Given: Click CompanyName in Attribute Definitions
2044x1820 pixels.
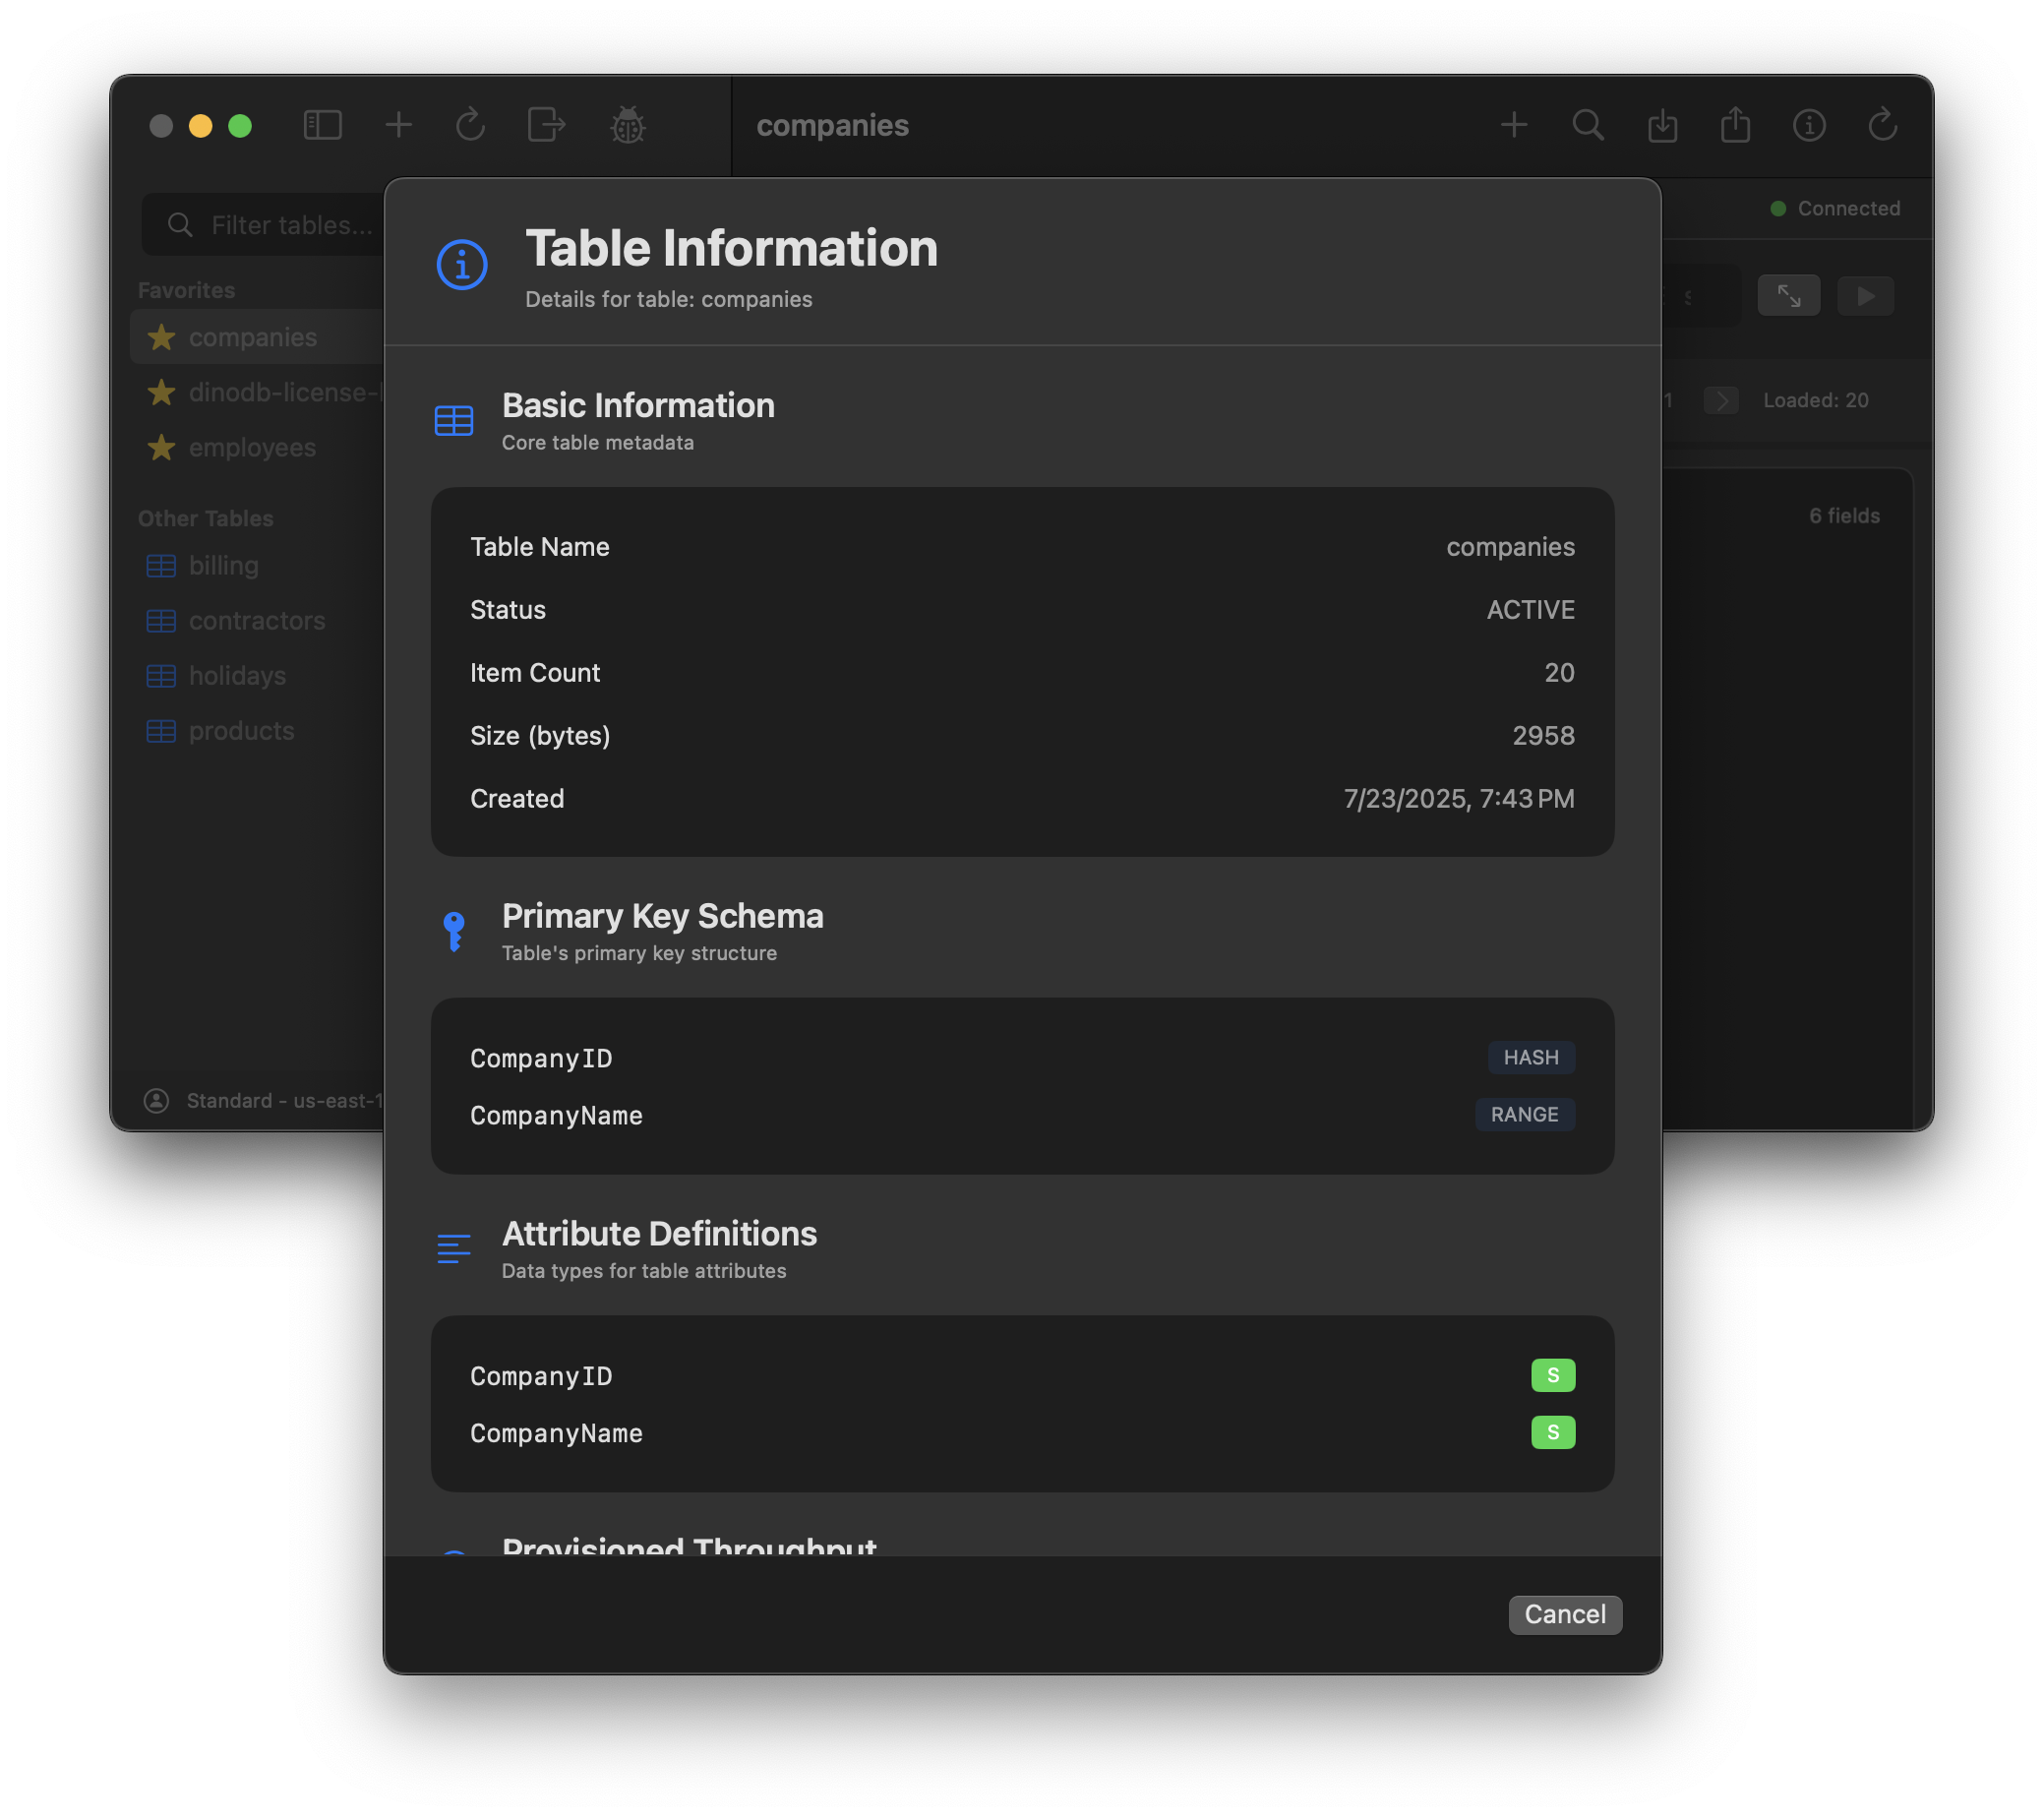Looking at the screenshot, I should (556, 1433).
